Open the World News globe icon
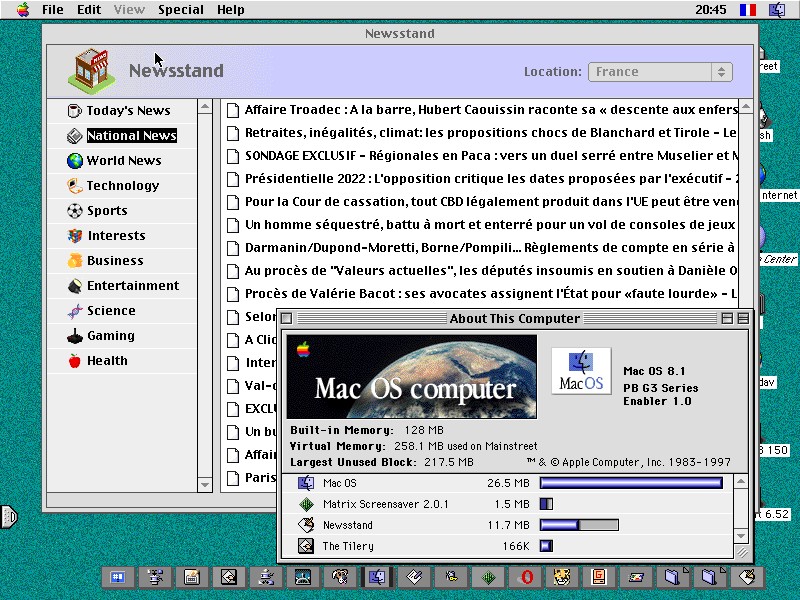Screen dimensions: 800x600 pos(74,161)
